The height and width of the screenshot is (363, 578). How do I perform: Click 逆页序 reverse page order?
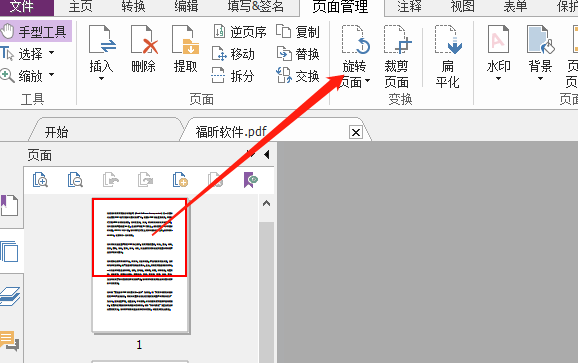click(x=240, y=32)
